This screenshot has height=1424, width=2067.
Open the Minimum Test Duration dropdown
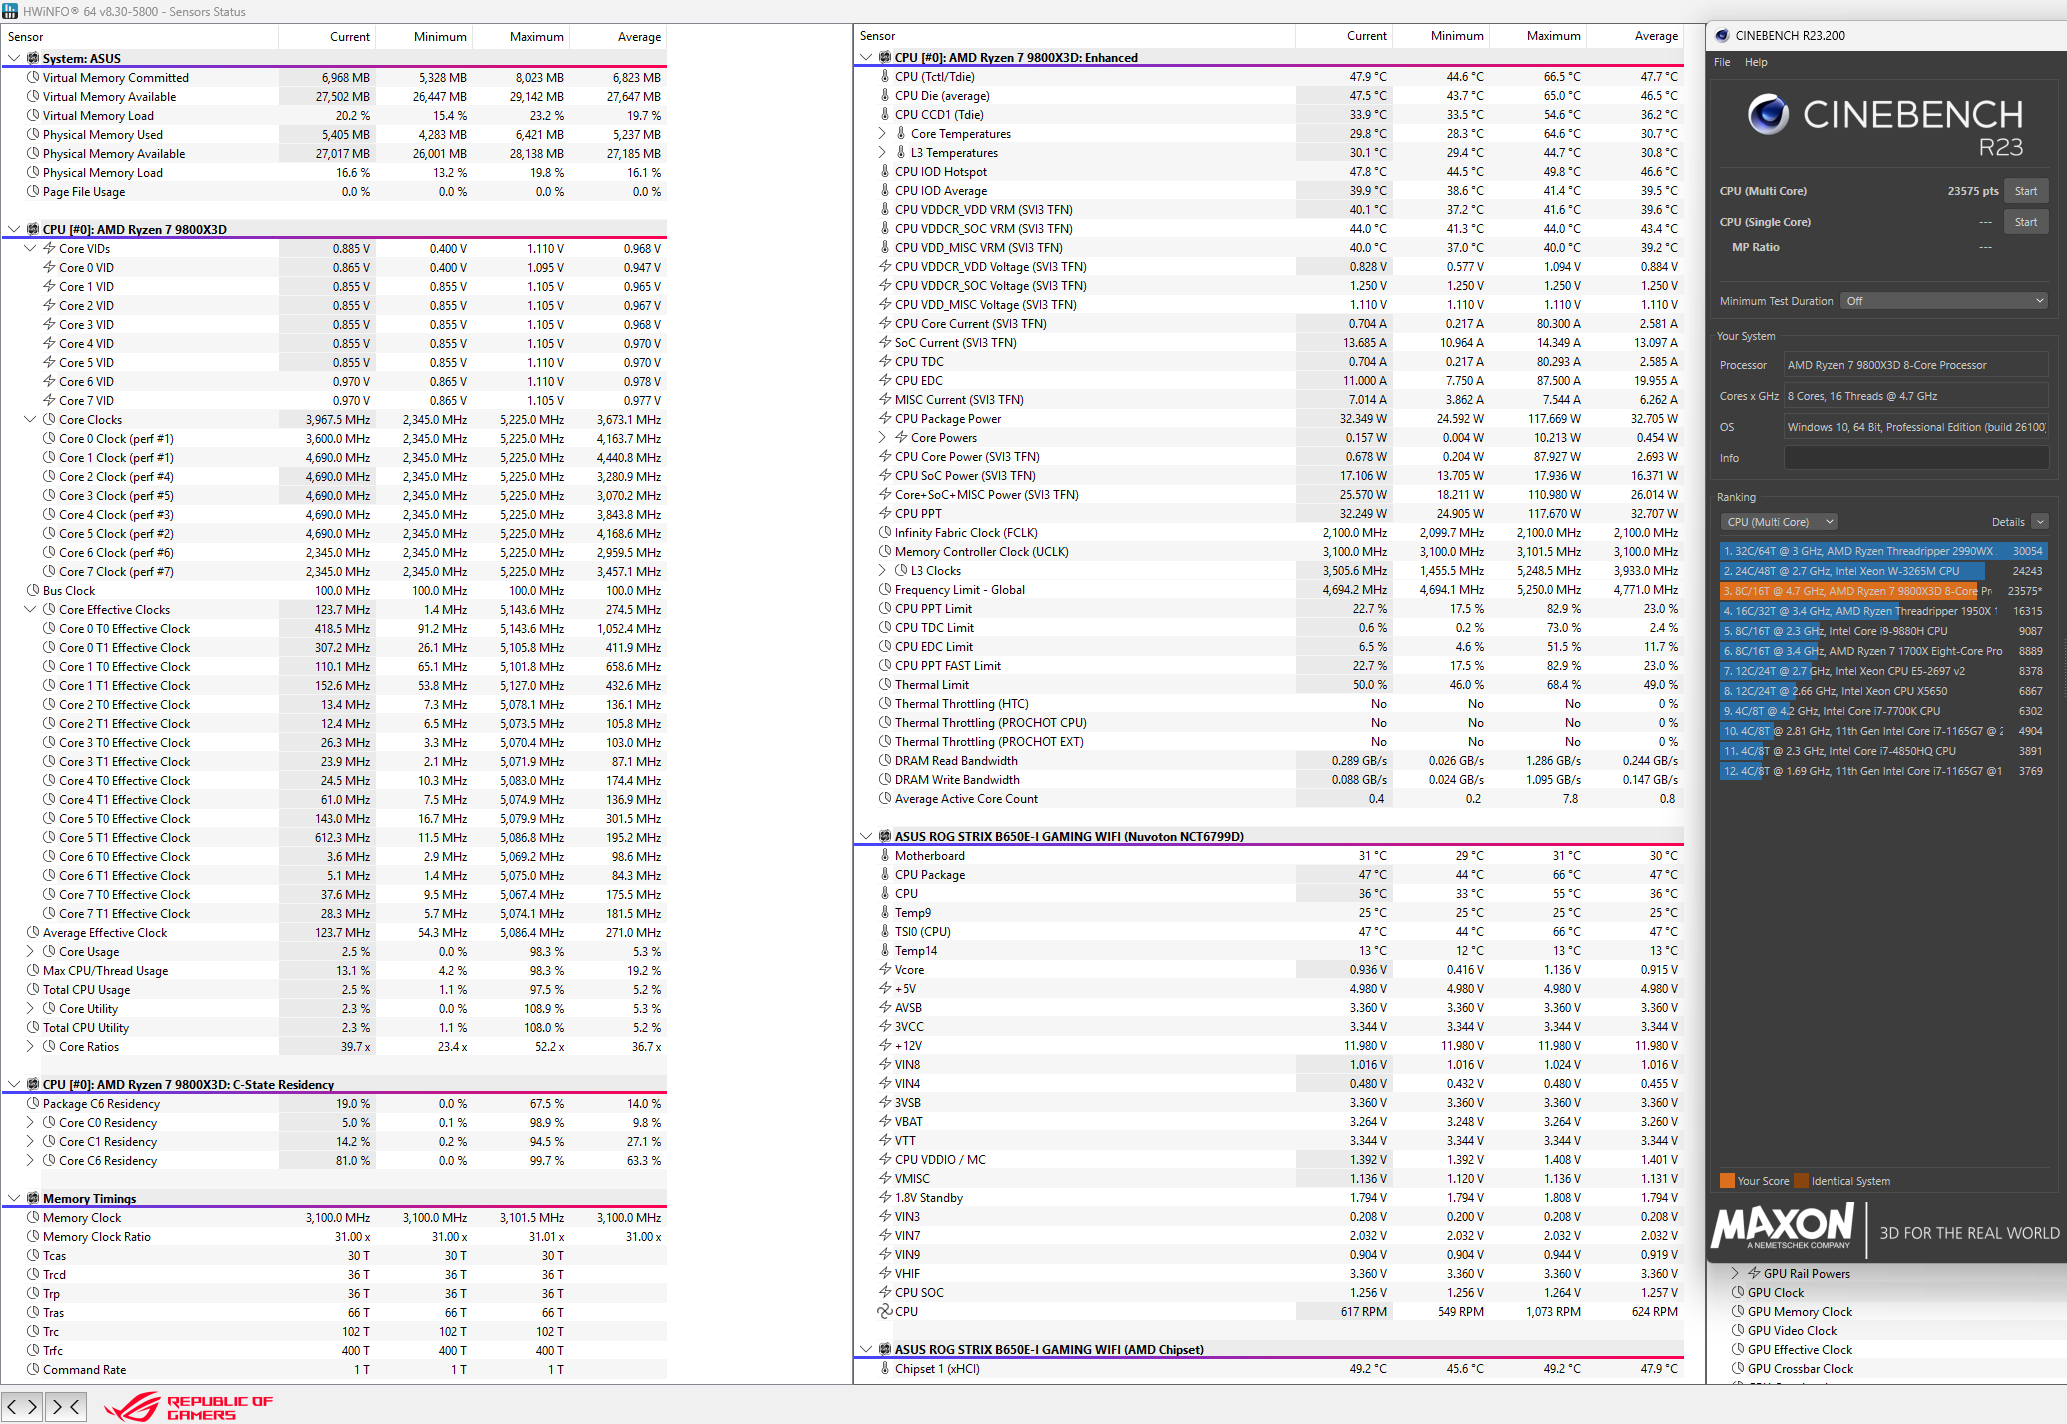[x=1943, y=301]
